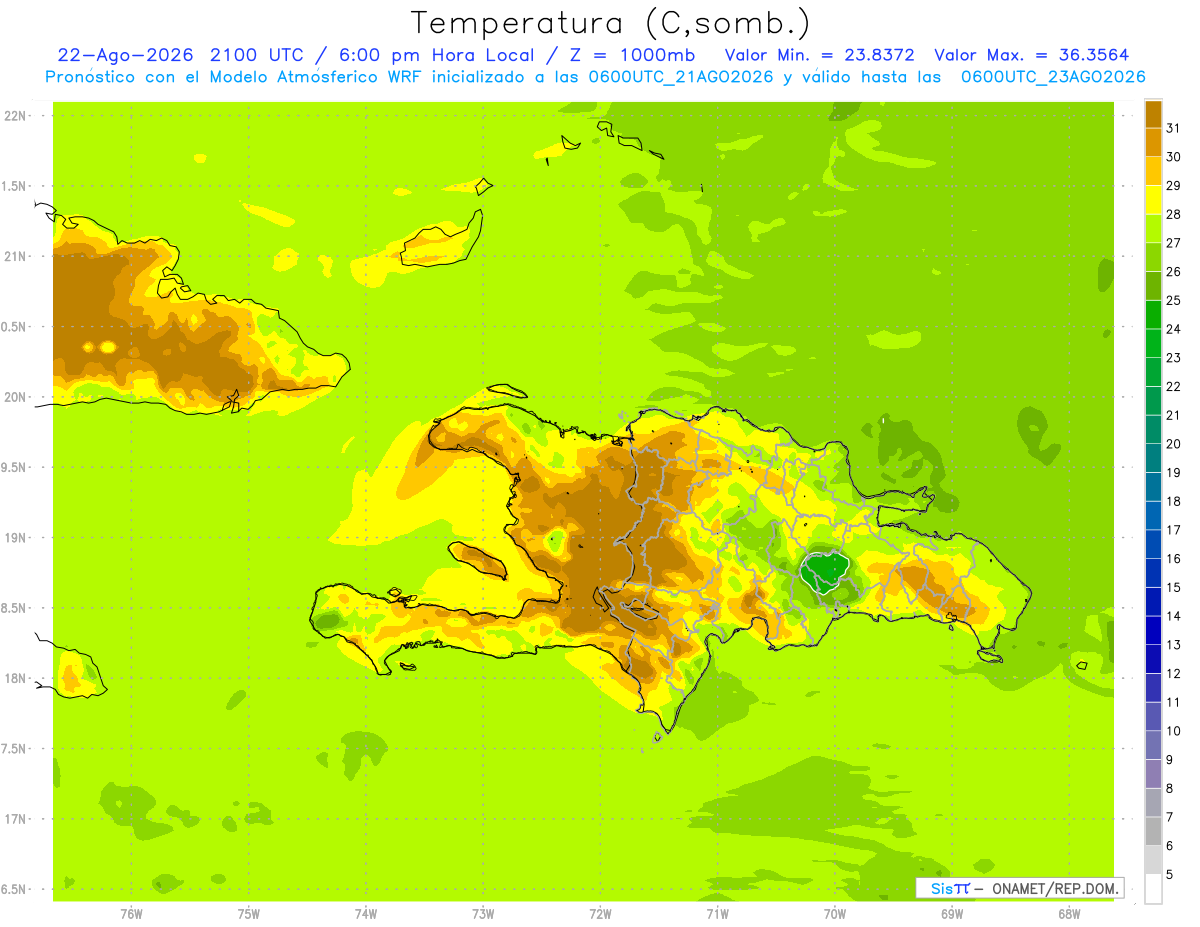Image resolution: width=1200 pixels, height=927 pixels.
Task: Click the legend label '18'
Action: [x=1173, y=502]
